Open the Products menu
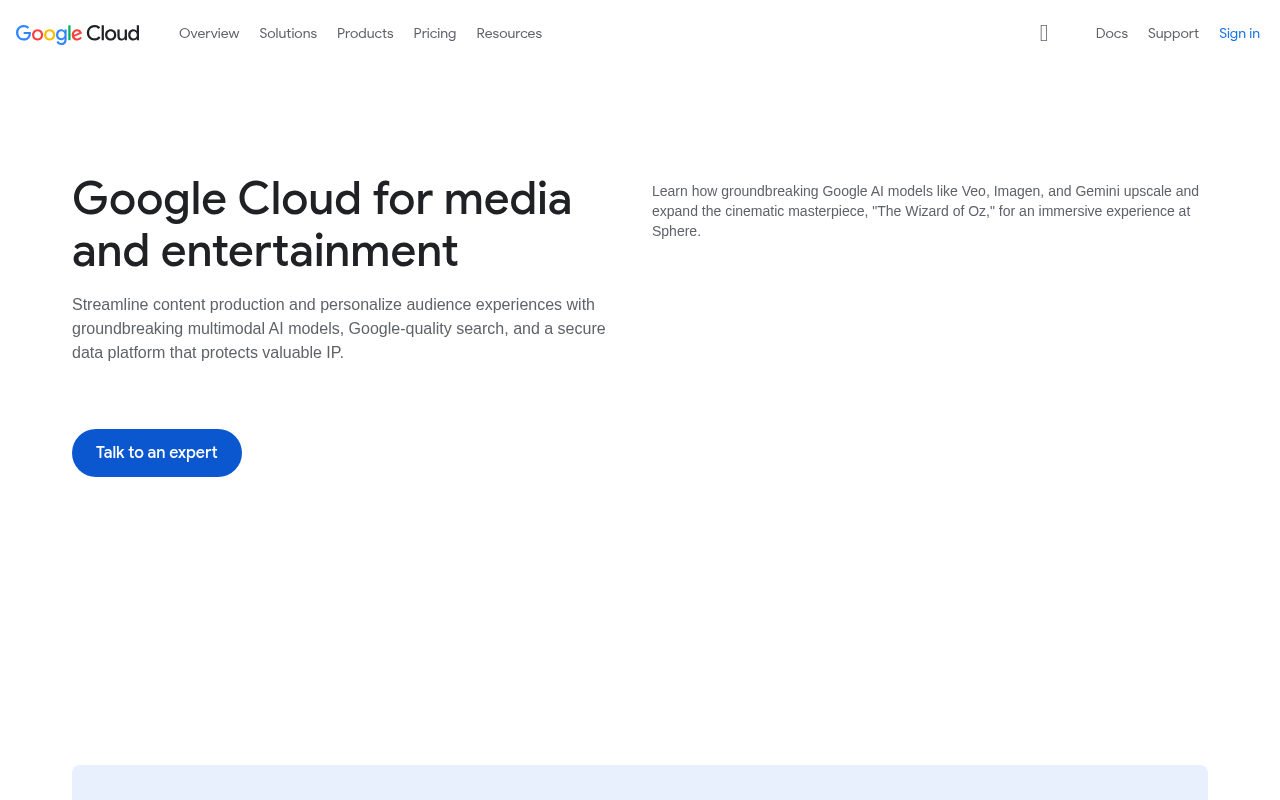Screen dimensions: 1280x800 point(365,33)
